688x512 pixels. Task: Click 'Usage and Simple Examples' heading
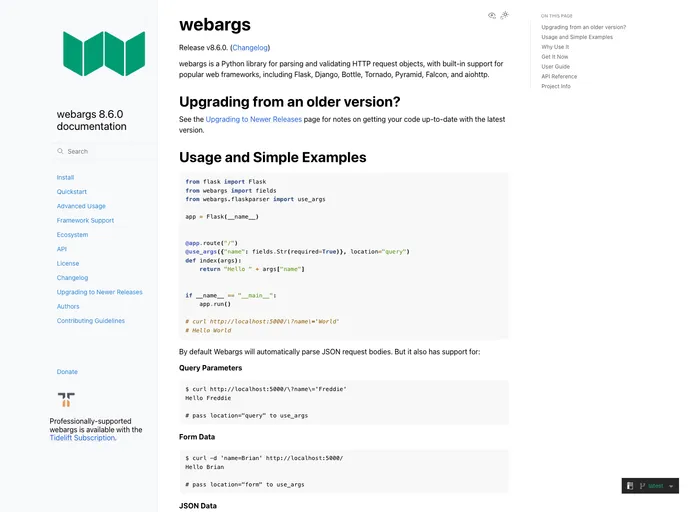click(x=272, y=158)
